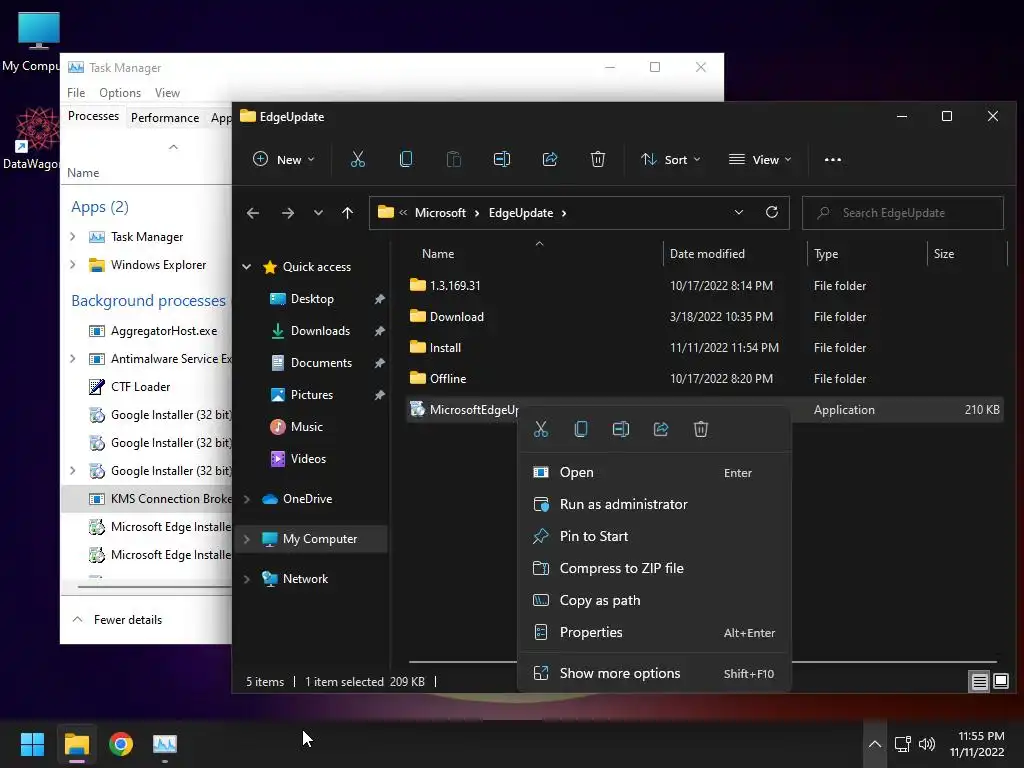Go up one folder level arrow
This screenshot has height=768, width=1024.
347,213
